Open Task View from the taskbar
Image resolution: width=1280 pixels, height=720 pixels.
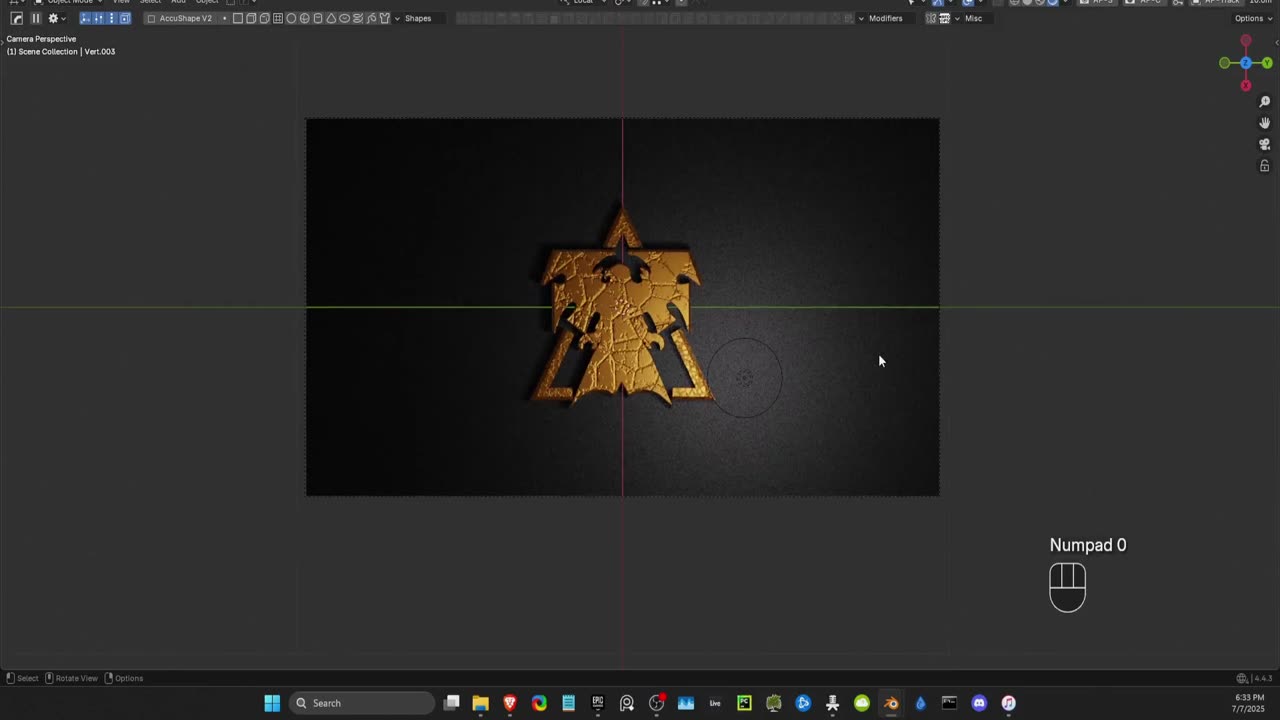point(452,703)
